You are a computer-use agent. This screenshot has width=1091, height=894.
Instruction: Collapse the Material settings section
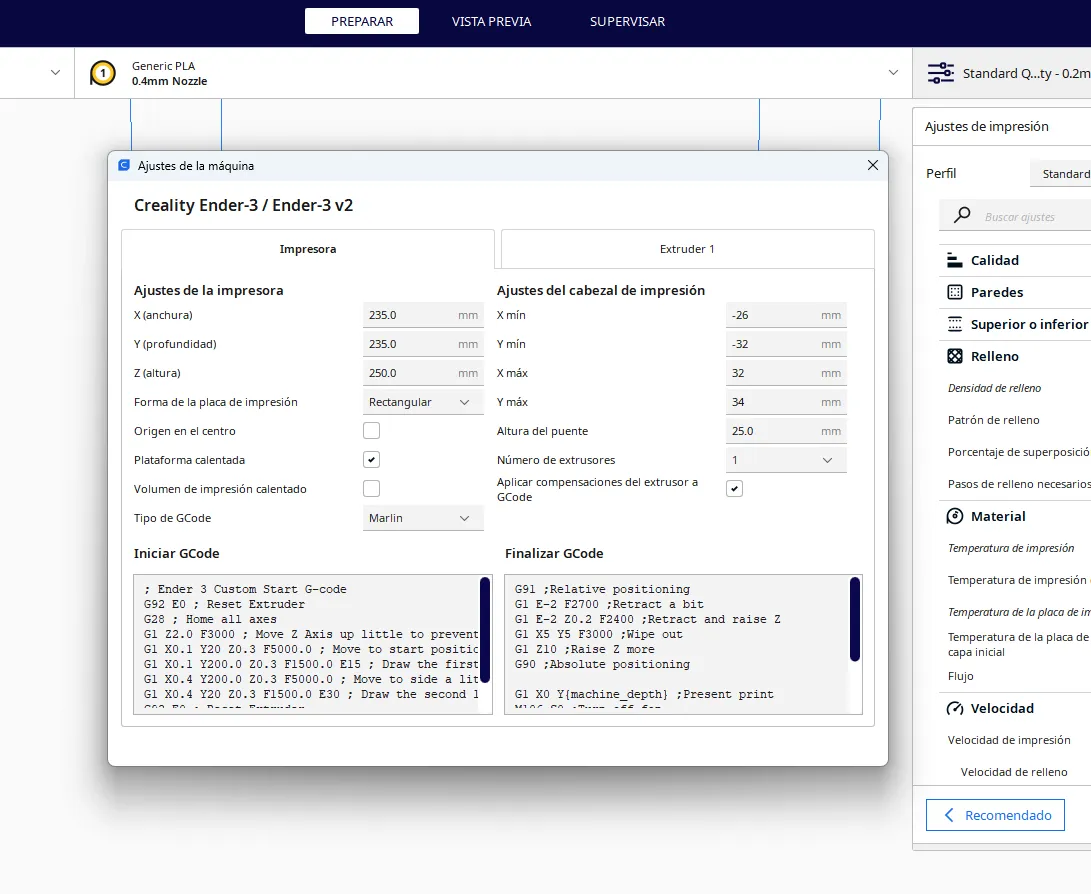1015,516
